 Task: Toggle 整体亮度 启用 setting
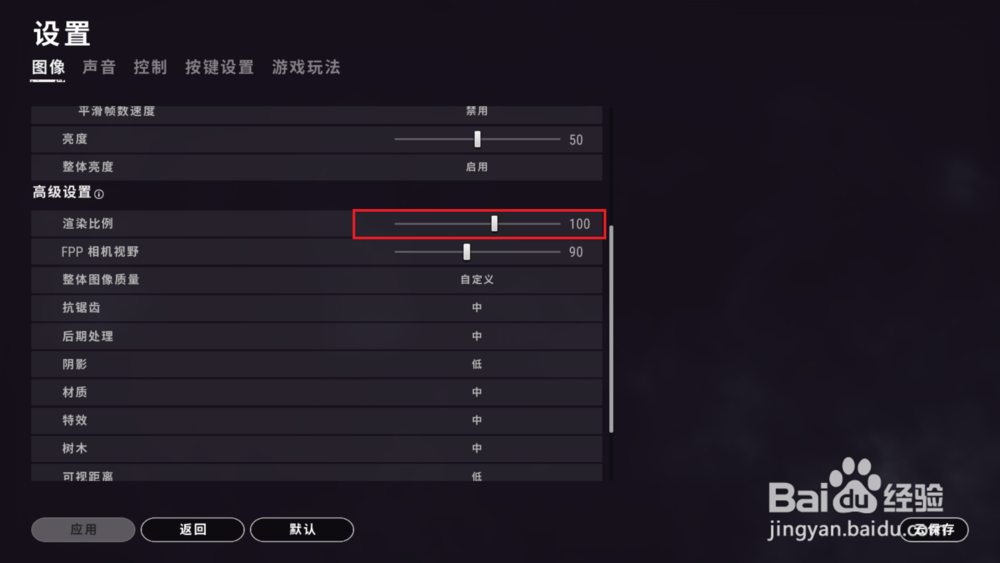coord(476,167)
